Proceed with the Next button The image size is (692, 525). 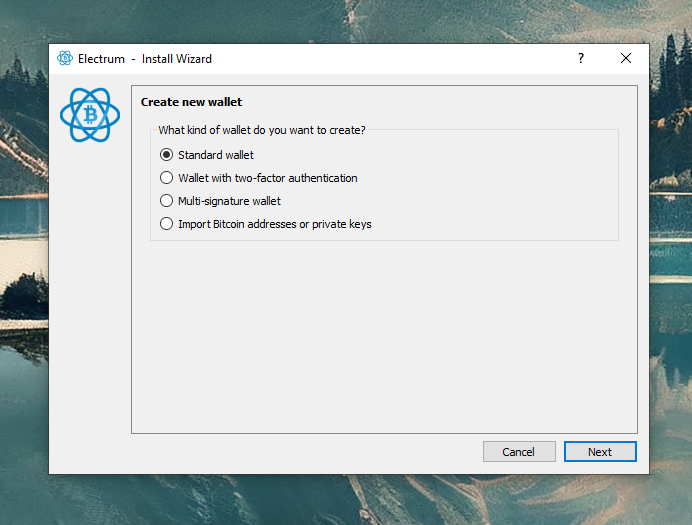coord(600,452)
